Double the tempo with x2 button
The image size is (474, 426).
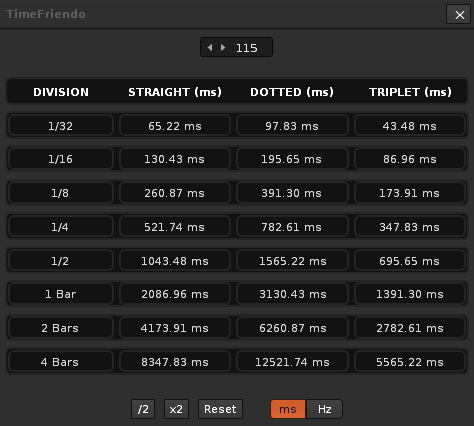[176, 409]
